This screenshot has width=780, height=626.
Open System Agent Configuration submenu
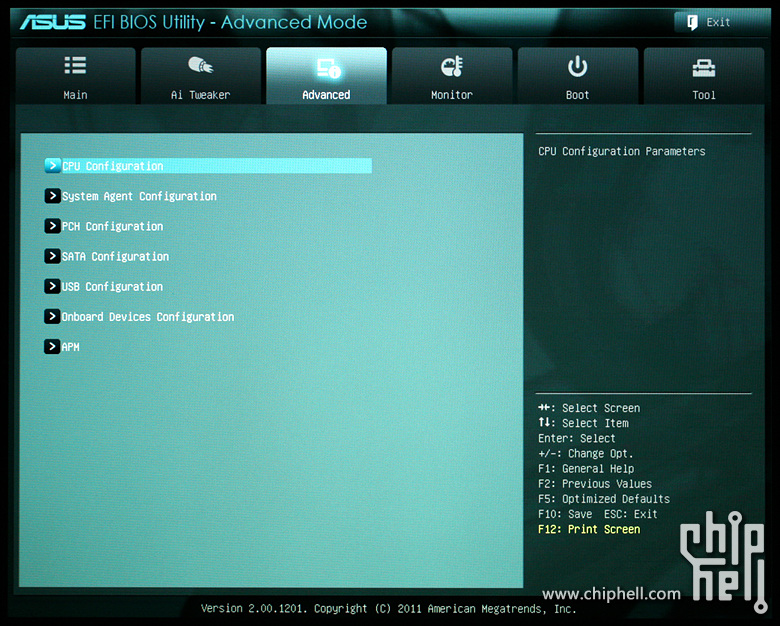[139, 197]
